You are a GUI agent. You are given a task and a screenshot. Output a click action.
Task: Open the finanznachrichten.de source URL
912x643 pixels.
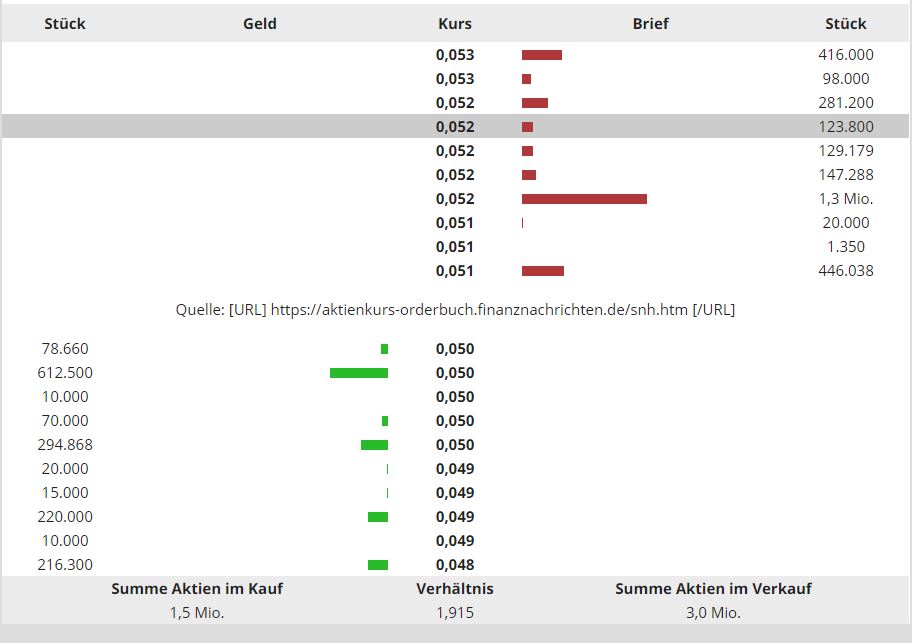[479, 310]
